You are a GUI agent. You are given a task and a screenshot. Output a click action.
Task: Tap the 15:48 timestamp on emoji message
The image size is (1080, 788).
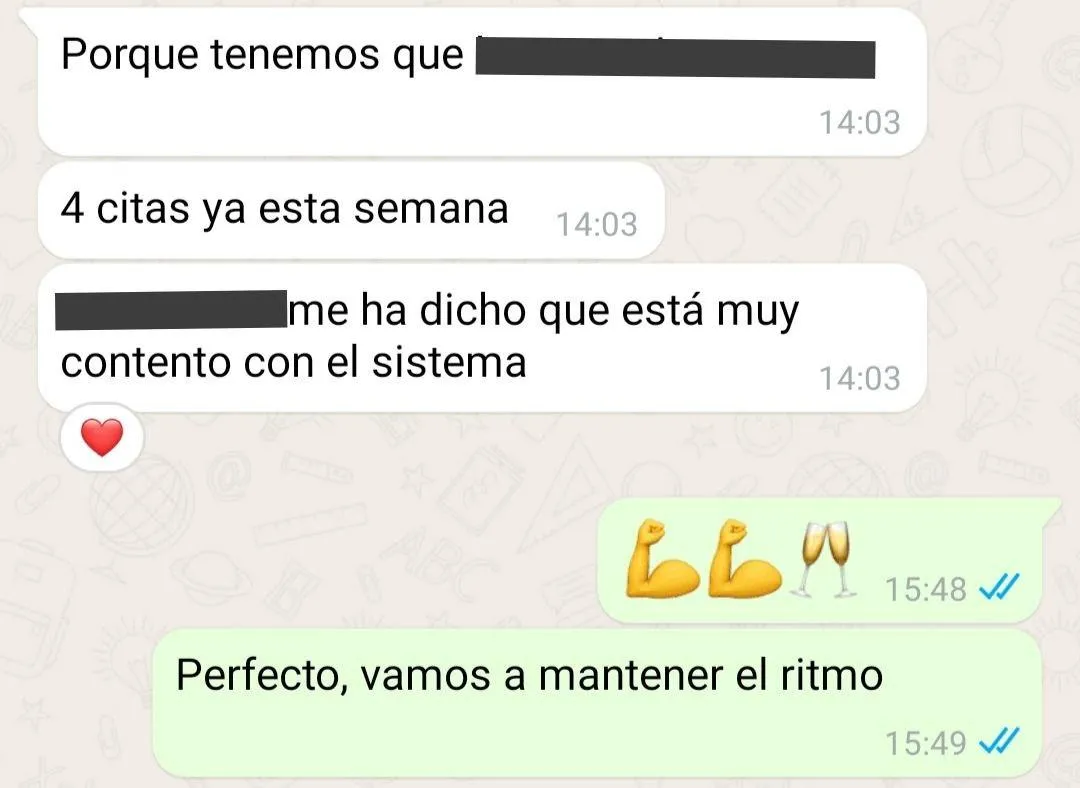coord(926,589)
